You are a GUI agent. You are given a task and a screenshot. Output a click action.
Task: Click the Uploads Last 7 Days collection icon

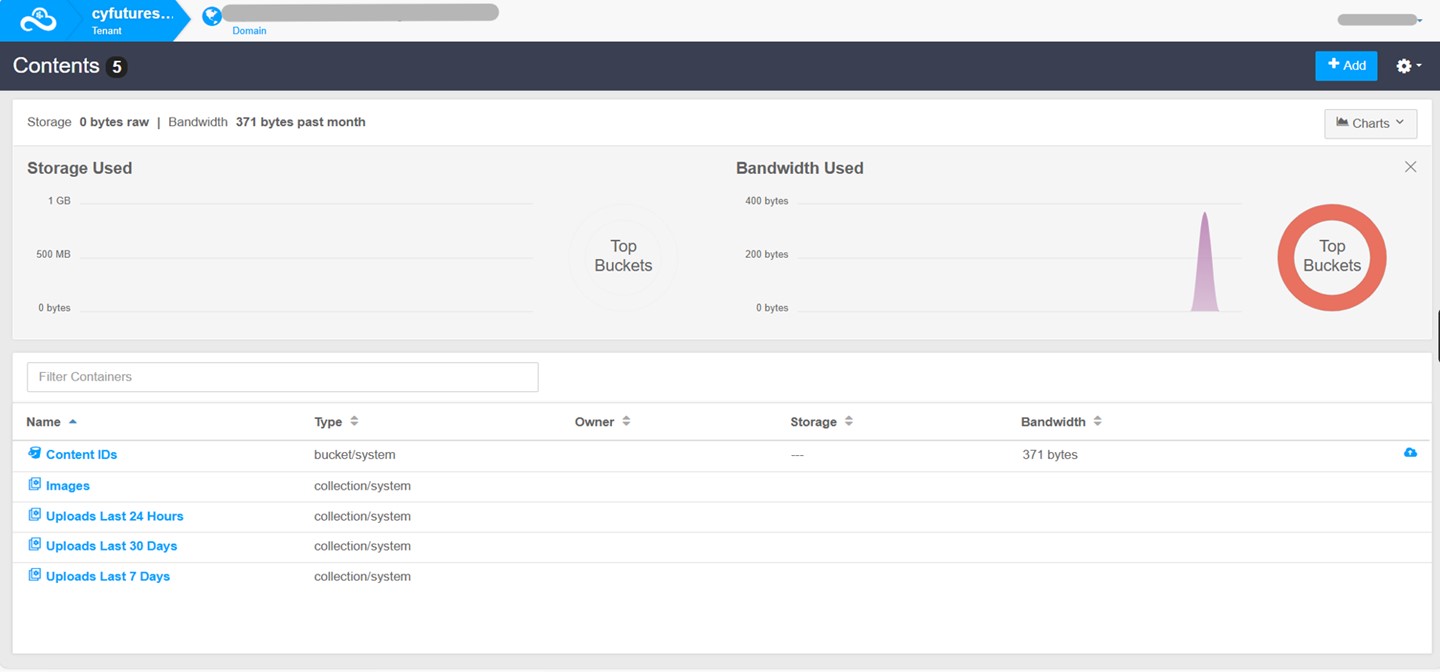tap(34, 576)
